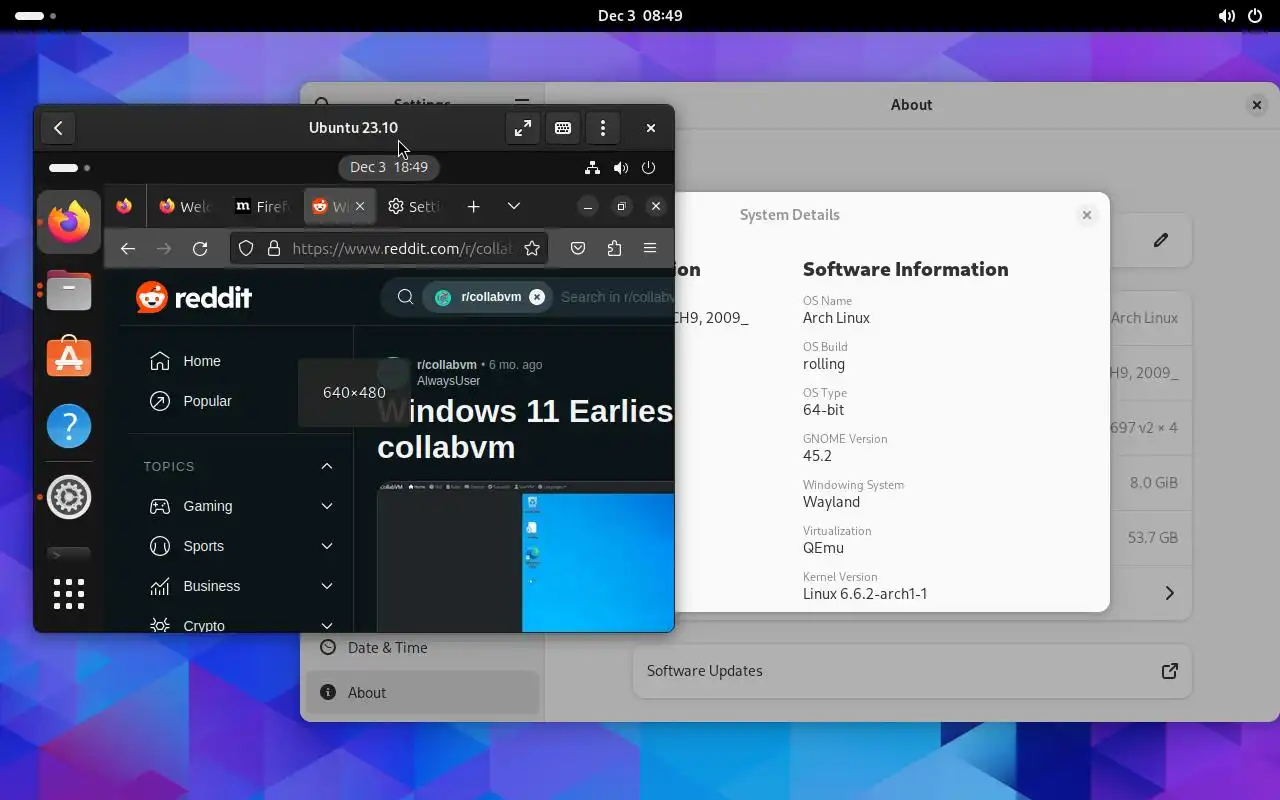Switch to the Firef tab with m icon
The width and height of the screenshot is (1280, 800).
coord(261,206)
